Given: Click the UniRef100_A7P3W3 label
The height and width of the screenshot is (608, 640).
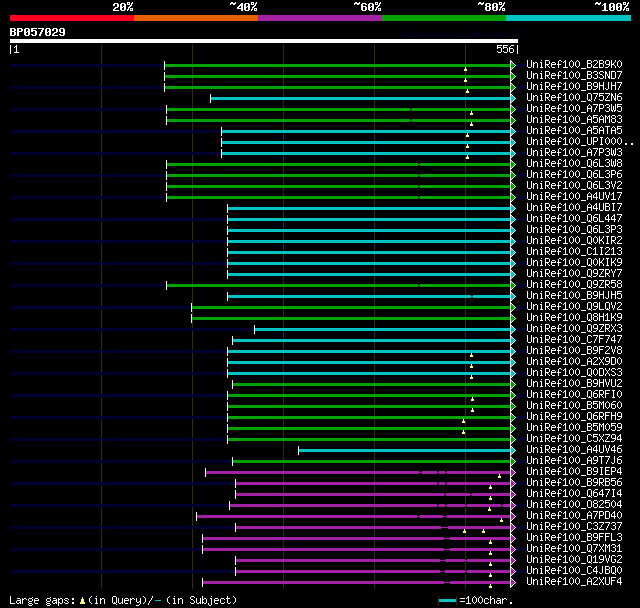Looking at the screenshot, I should (574, 153).
